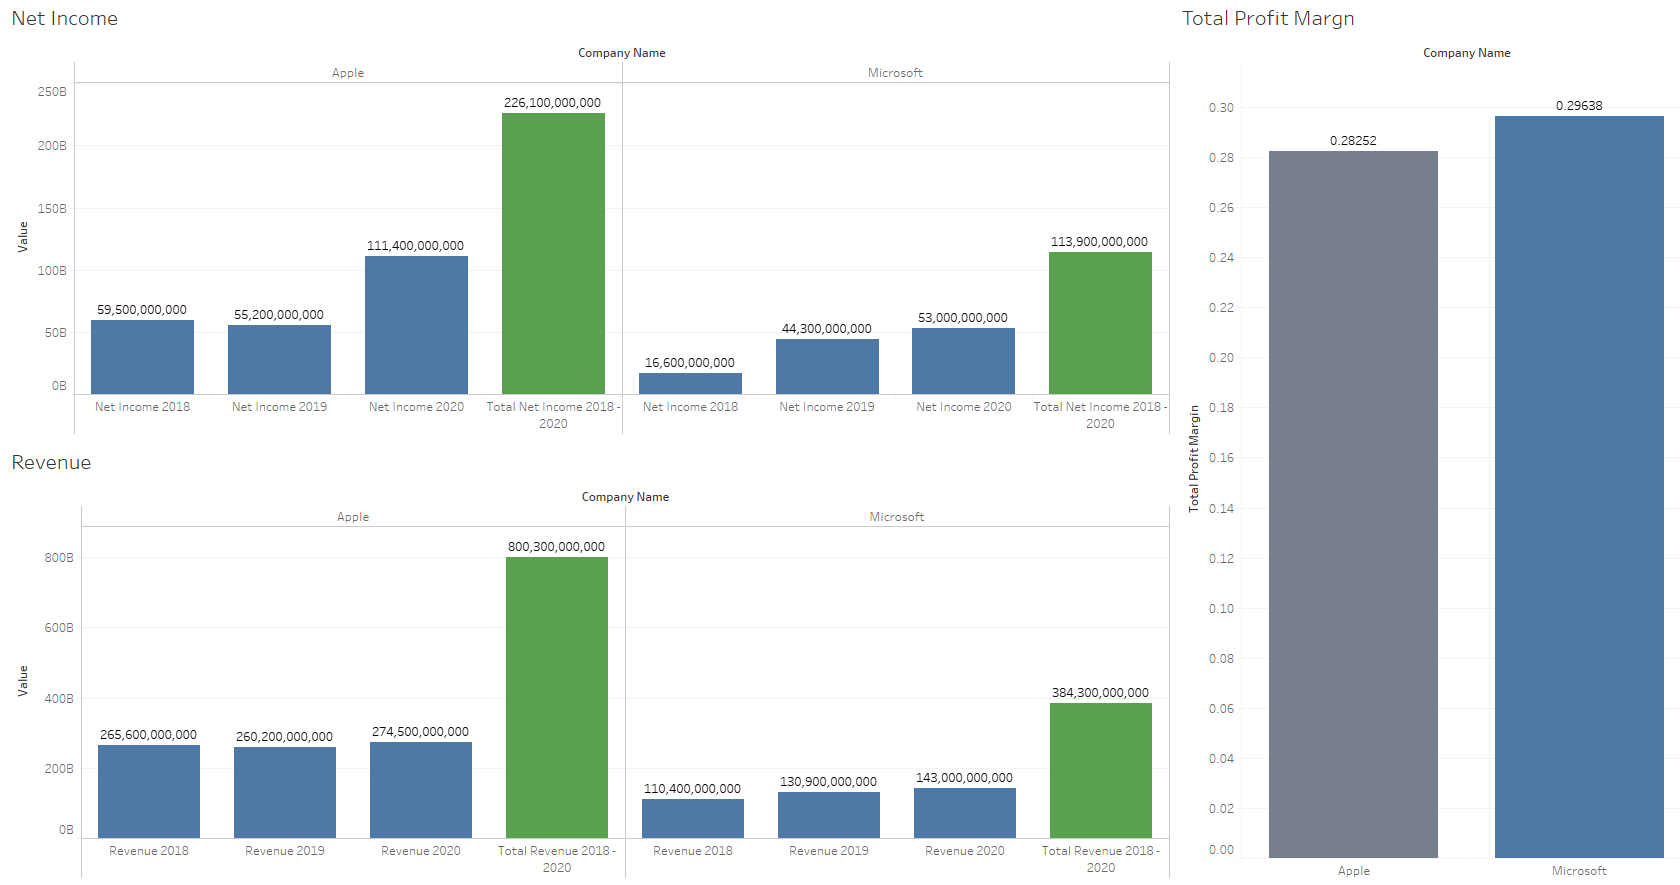Image resolution: width=1680 pixels, height=885 pixels.
Task: Select Apple's Revenue 2019 bar
Action: pyautogui.click(x=285, y=792)
